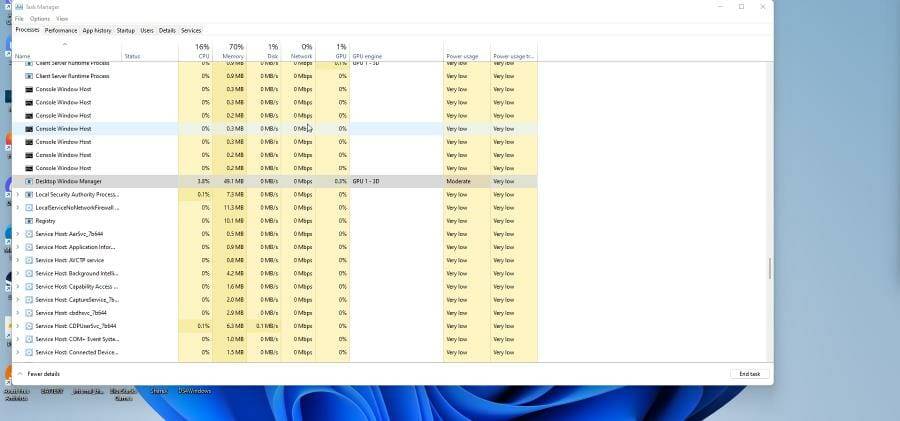This screenshot has height=421, width=900.
Task: Sort processes by Disk column
Action: point(263,51)
